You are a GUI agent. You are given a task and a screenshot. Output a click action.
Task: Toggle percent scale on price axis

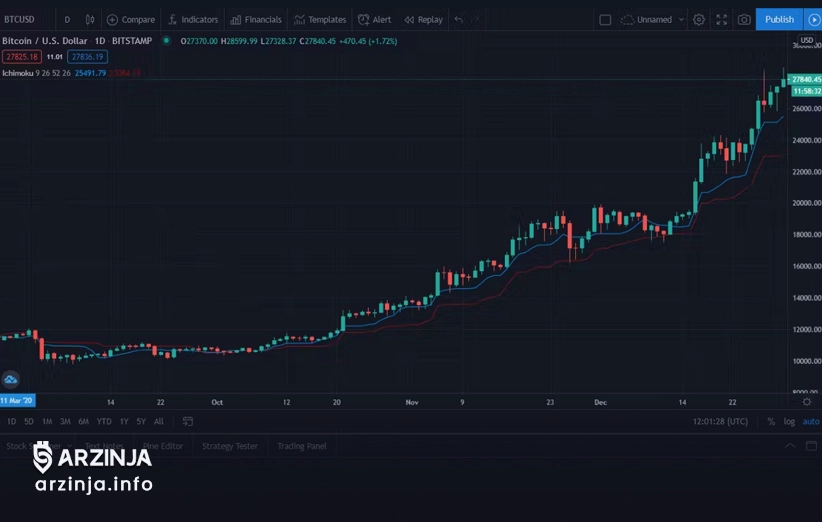(x=771, y=421)
